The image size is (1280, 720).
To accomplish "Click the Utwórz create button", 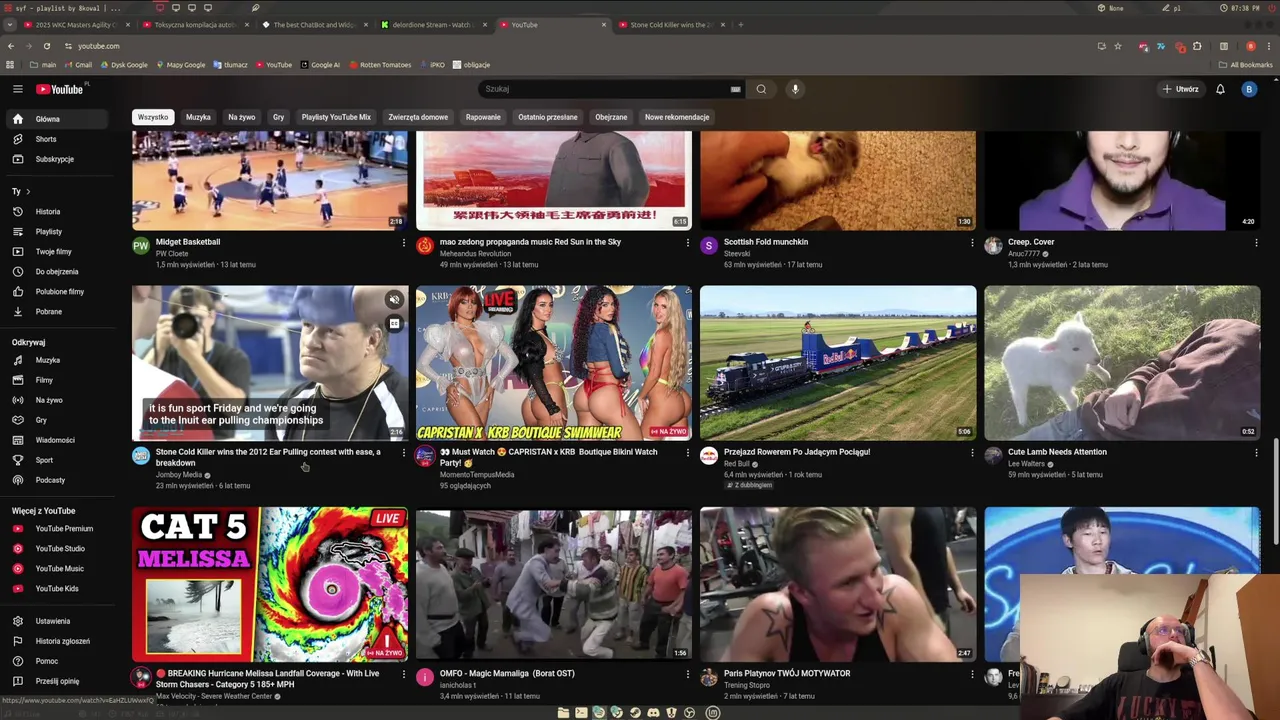I will (1181, 89).
